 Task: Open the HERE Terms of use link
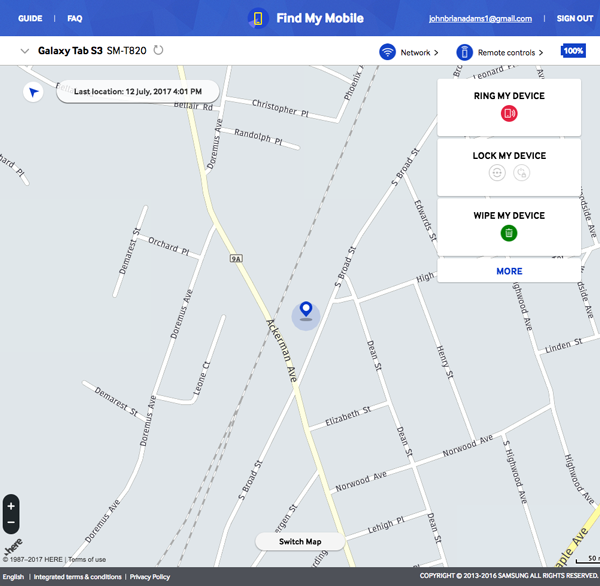click(x=87, y=560)
